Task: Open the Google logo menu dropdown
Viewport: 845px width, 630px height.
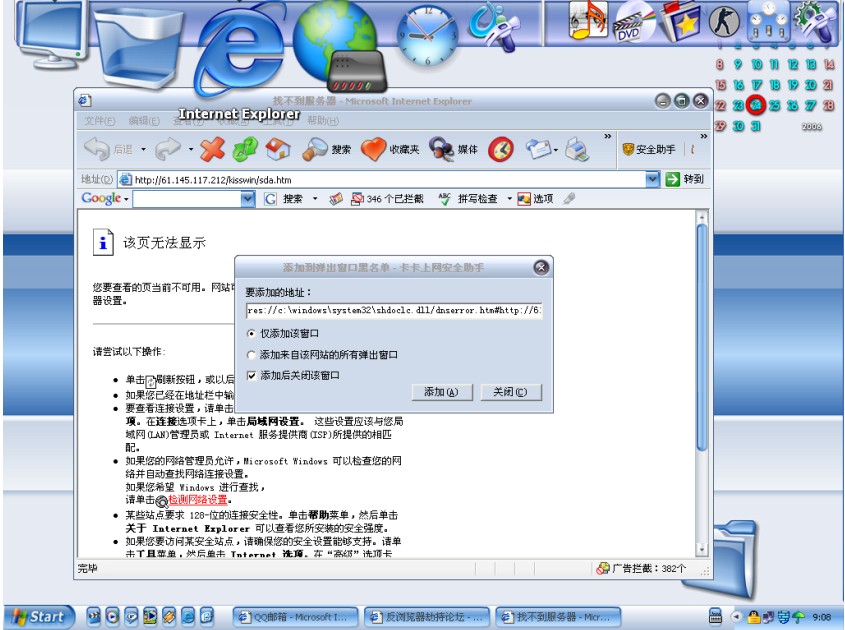Action: (126, 199)
